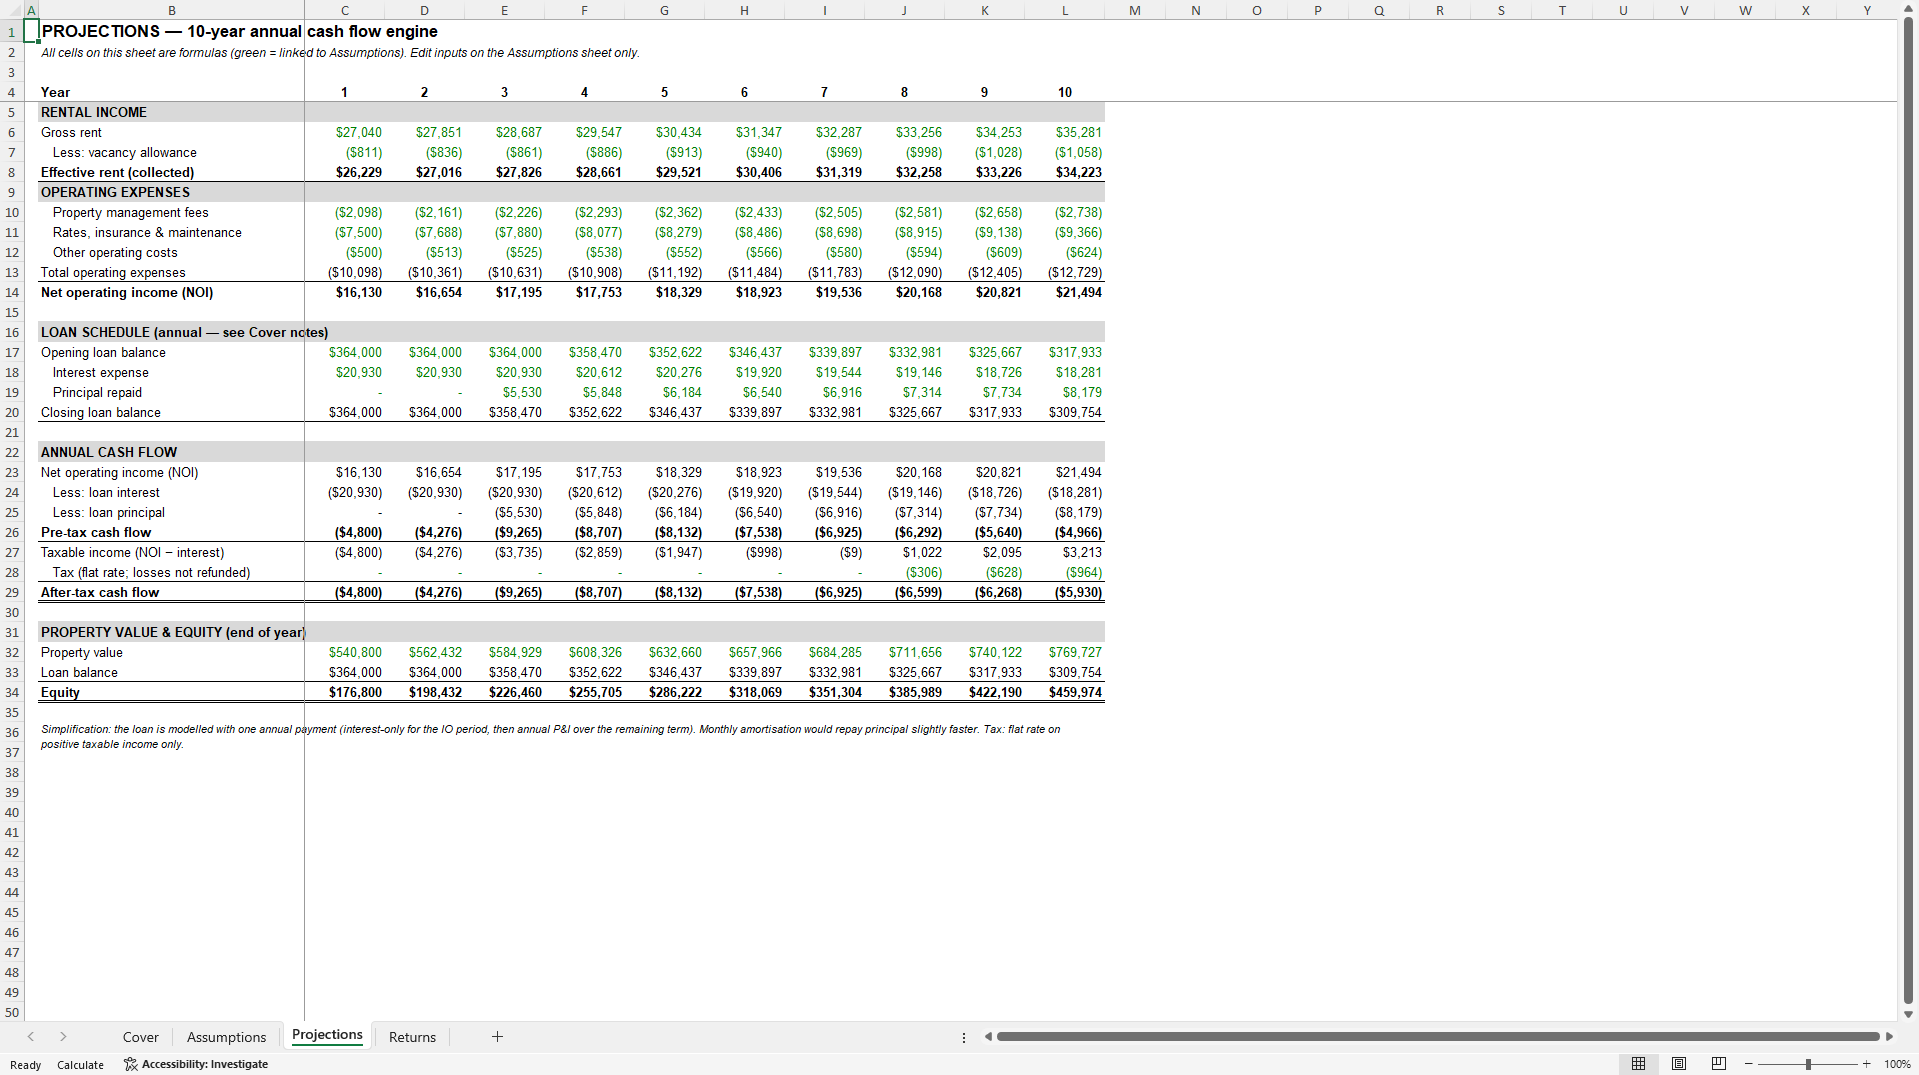
Task: Select the Projections sheet tab
Action: tap(327, 1035)
